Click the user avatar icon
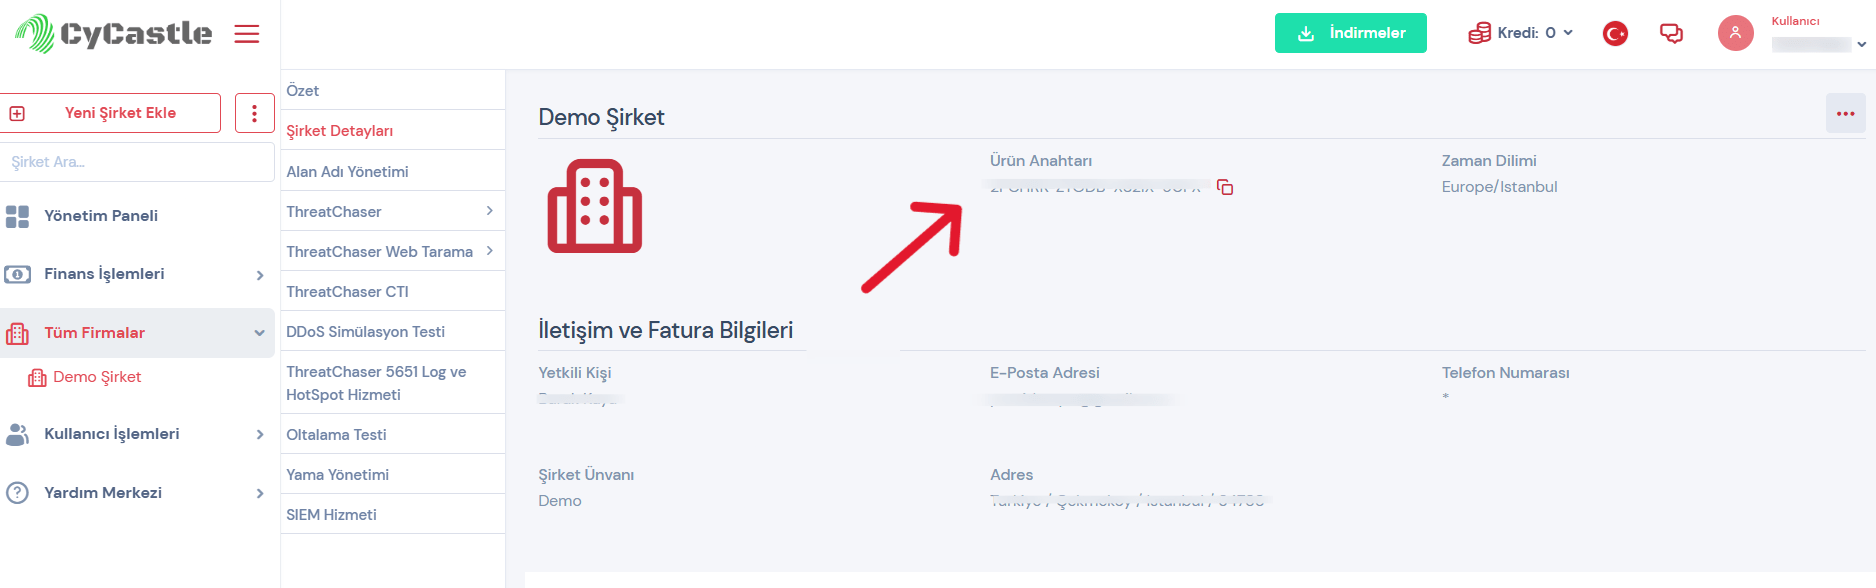 [1735, 33]
